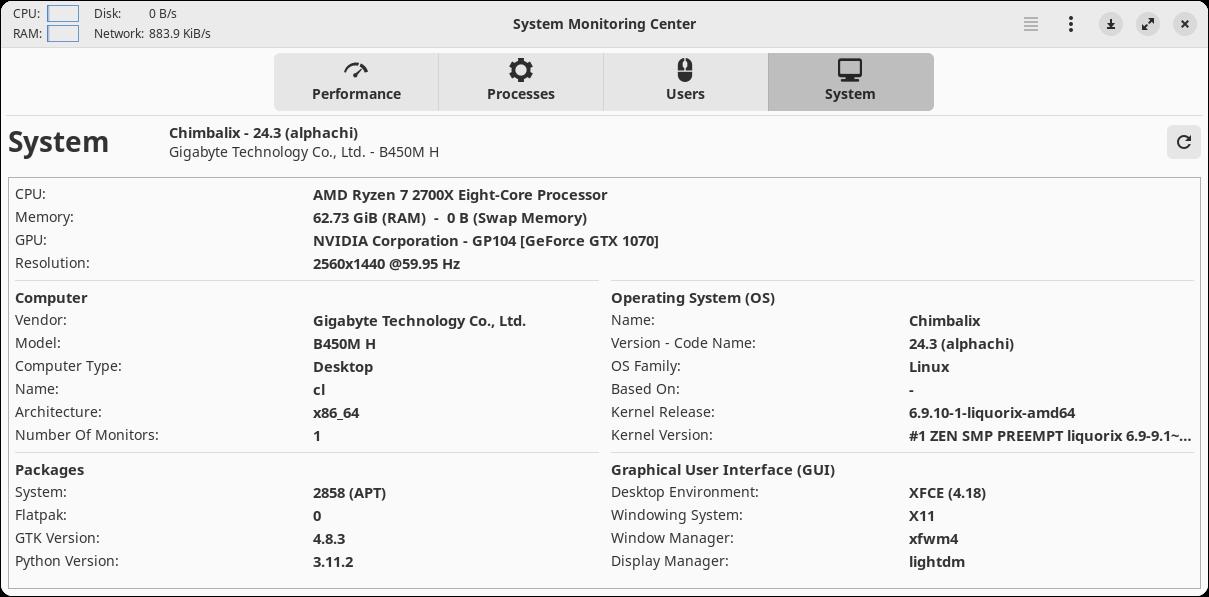Click the System Monitoring Center window title
Screen dimensions: 1209x597
[x=604, y=24]
